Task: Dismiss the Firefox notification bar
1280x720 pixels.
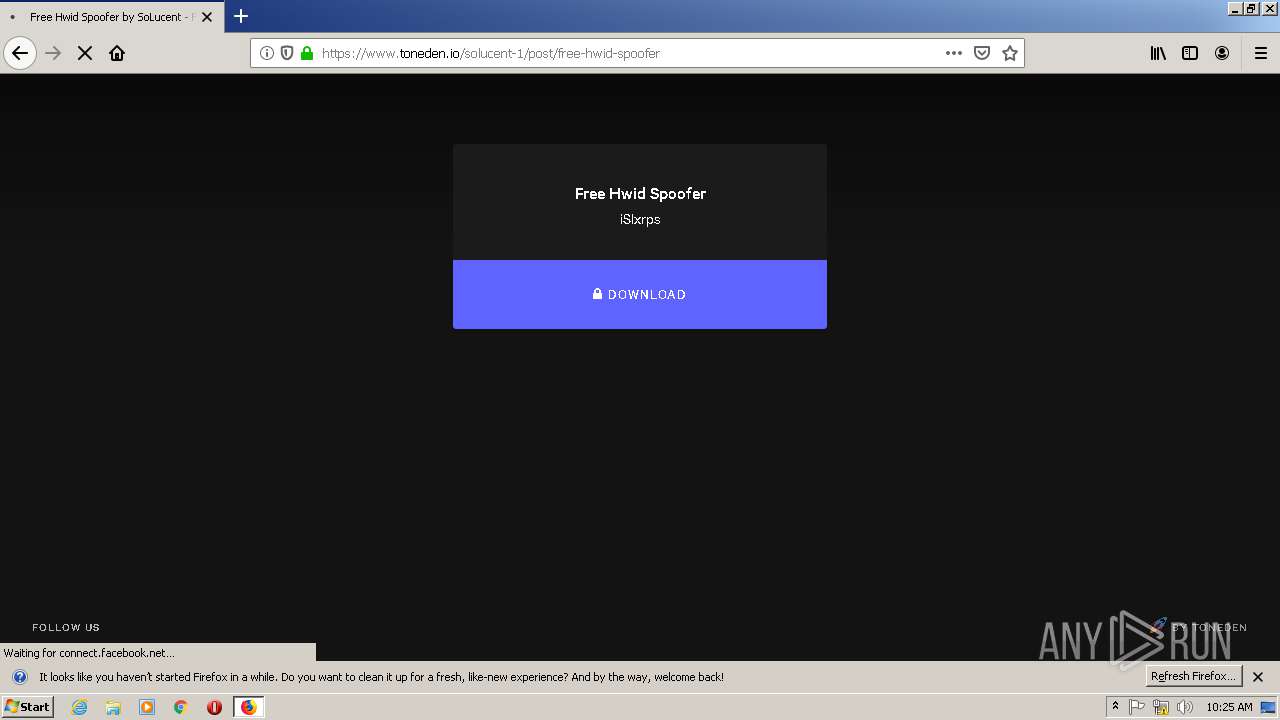Action: click(x=1258, y=677)
